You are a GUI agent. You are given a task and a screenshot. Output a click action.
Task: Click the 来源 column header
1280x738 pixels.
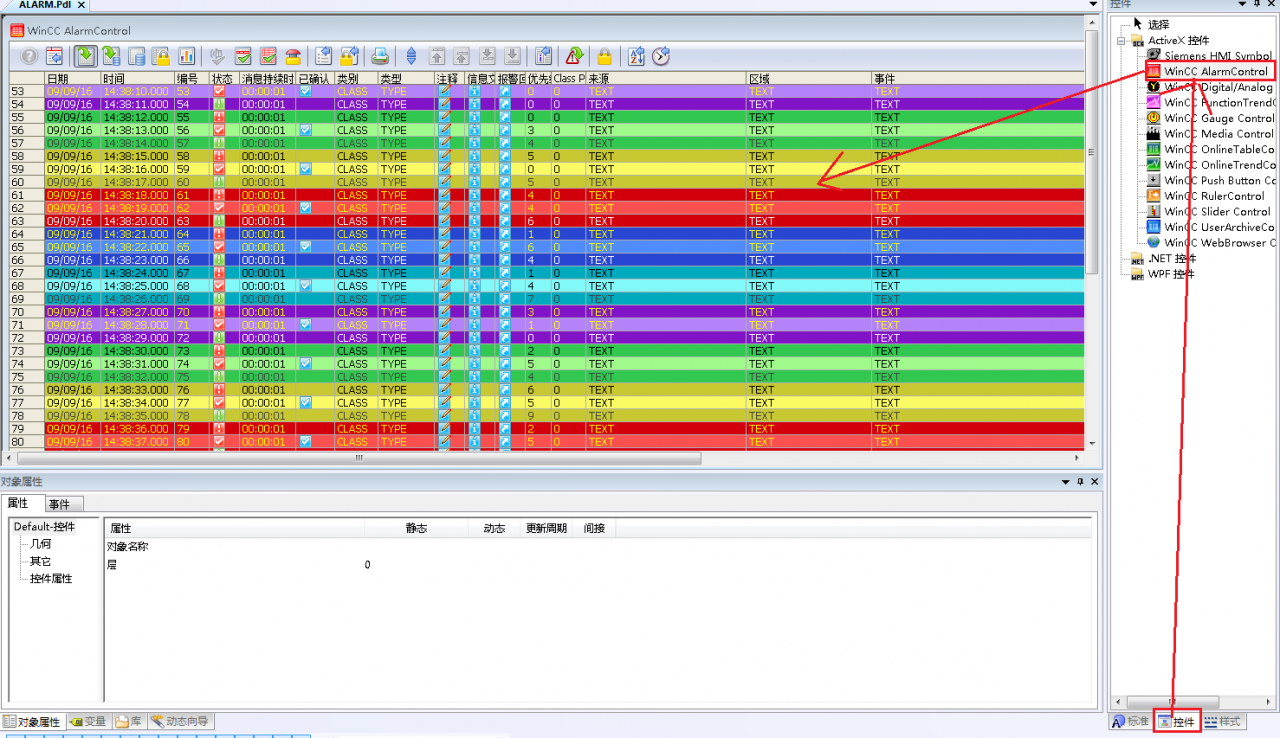(665, 78)
